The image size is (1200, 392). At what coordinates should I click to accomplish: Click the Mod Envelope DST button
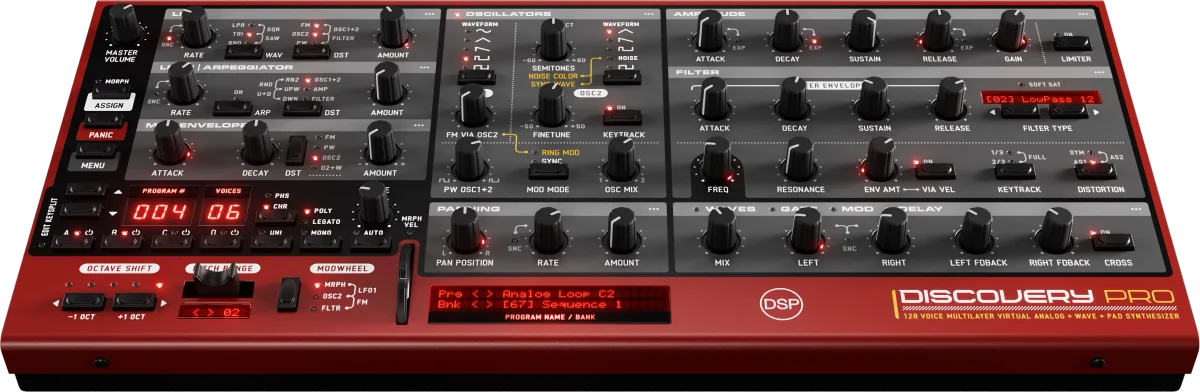coord(296,150)
